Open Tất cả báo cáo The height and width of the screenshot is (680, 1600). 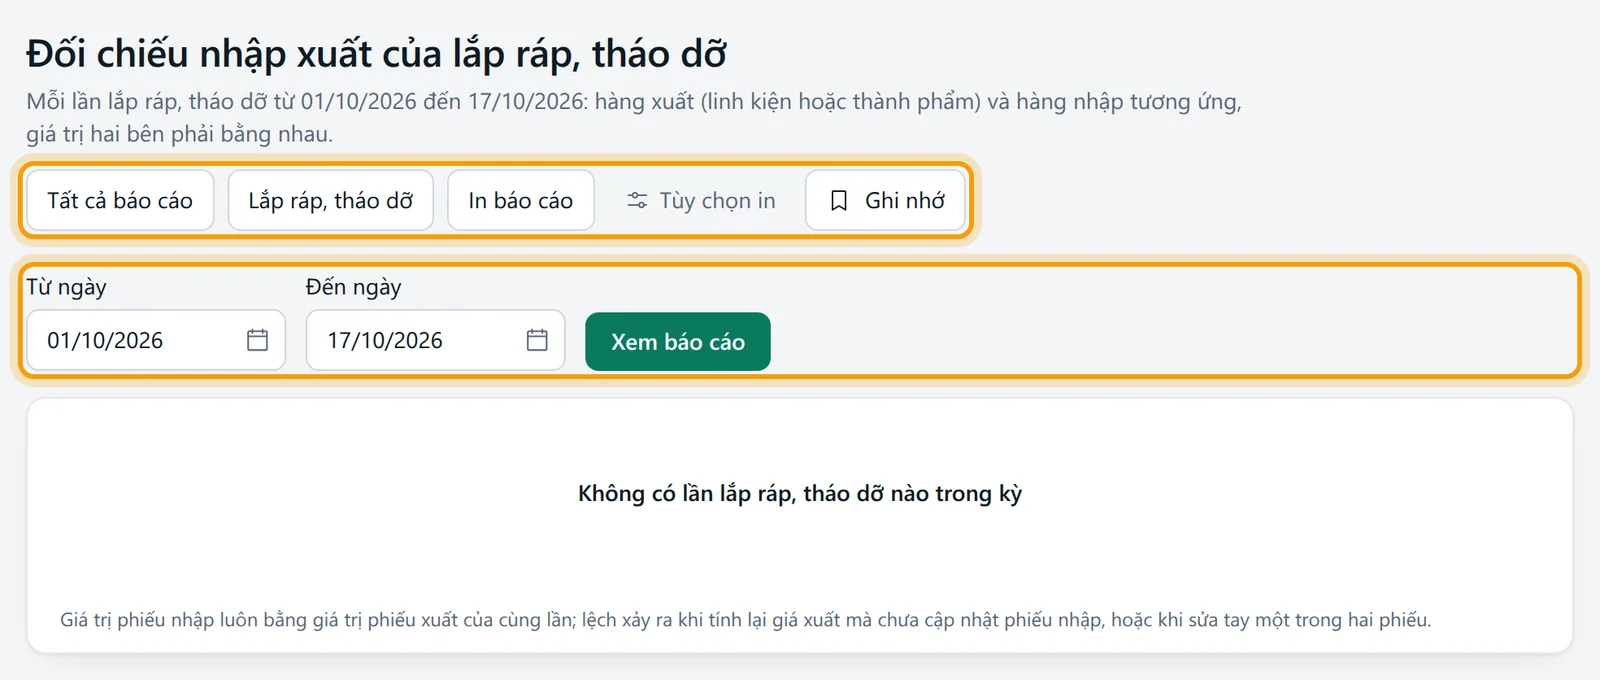point(120,200)
